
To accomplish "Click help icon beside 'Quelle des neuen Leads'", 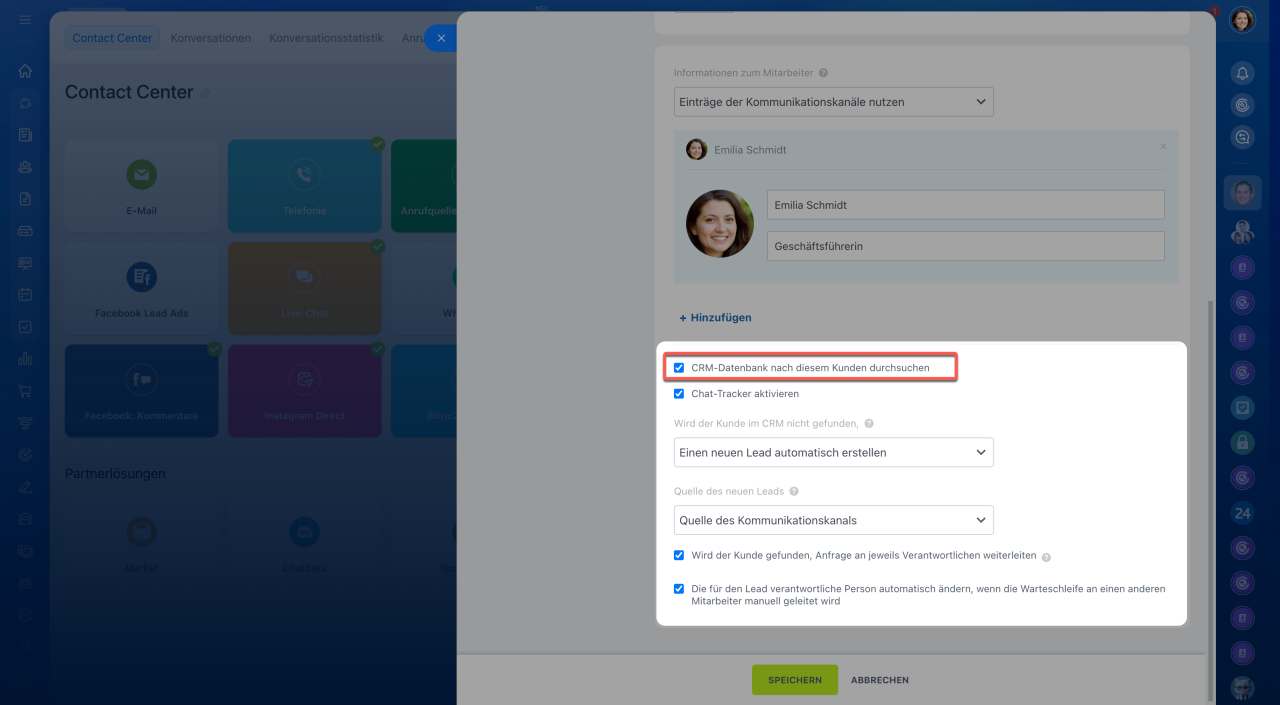I will point(794,492).
